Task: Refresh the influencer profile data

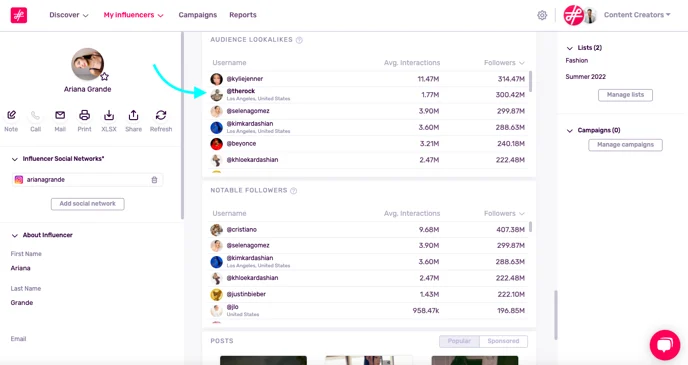Action: point(161,115)
